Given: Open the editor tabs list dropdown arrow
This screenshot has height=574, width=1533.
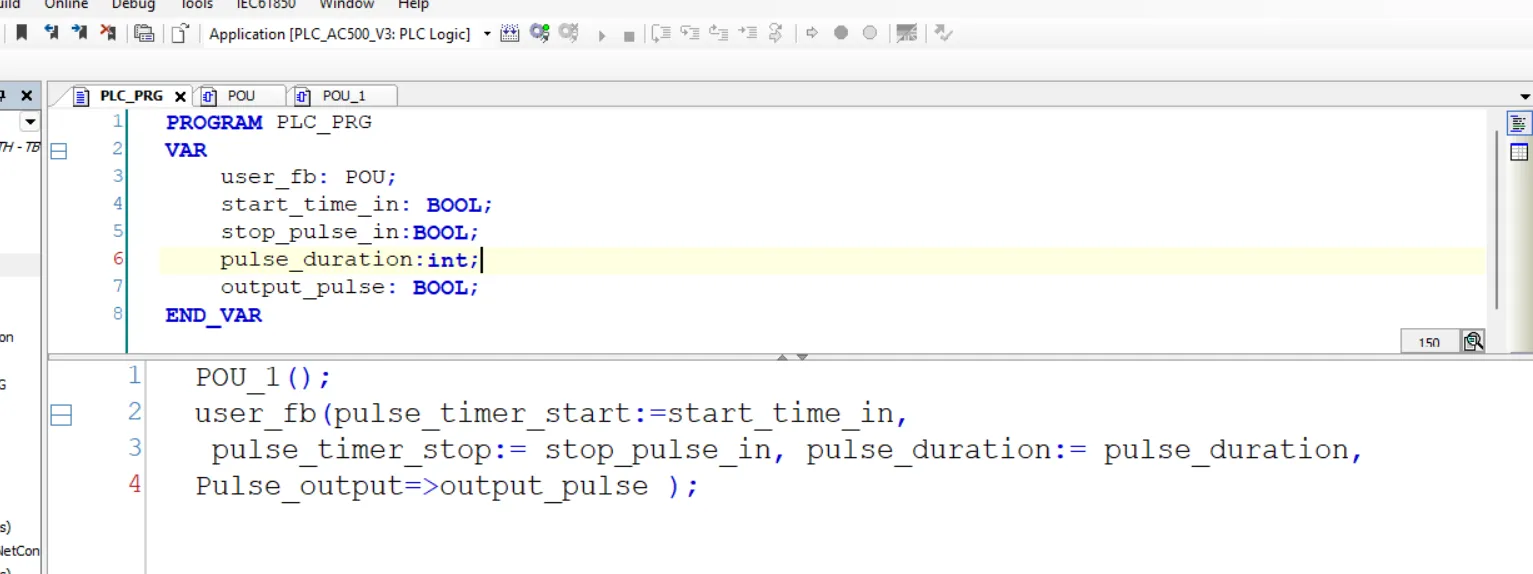Looking at the screenshot, I should [1525, 97].
